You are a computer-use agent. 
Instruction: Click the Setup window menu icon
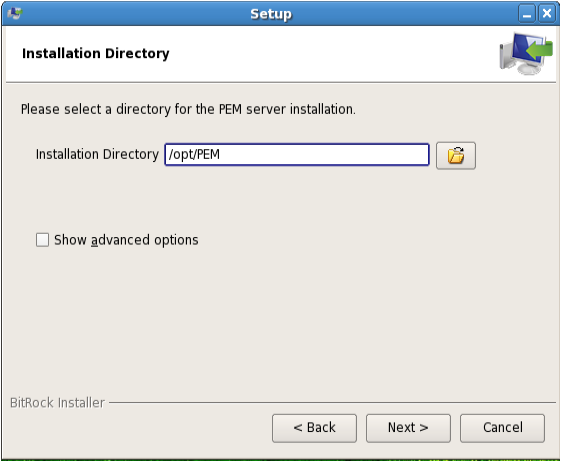tap(15, 14)
